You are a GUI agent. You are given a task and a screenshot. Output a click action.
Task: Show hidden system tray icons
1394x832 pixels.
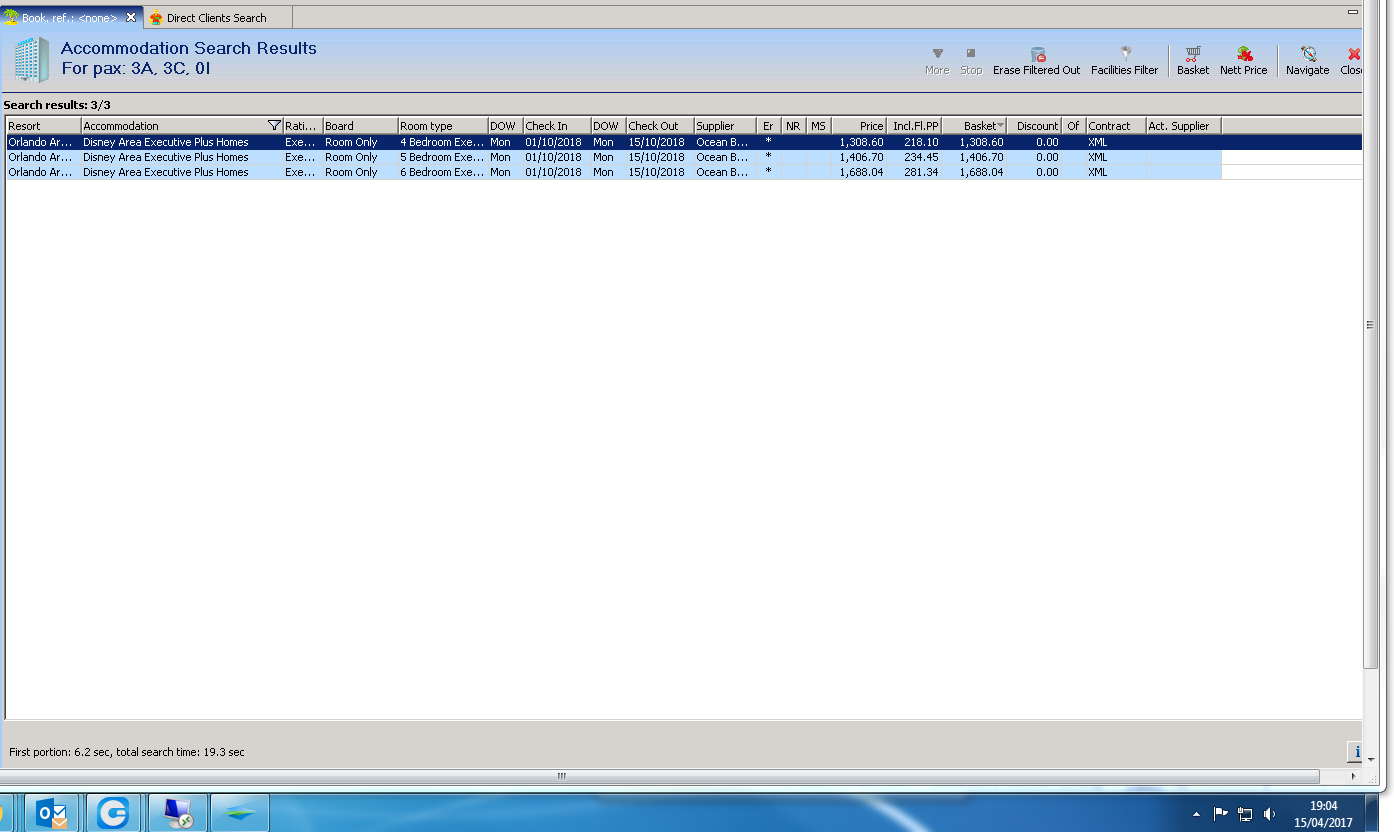(1197, 814)
